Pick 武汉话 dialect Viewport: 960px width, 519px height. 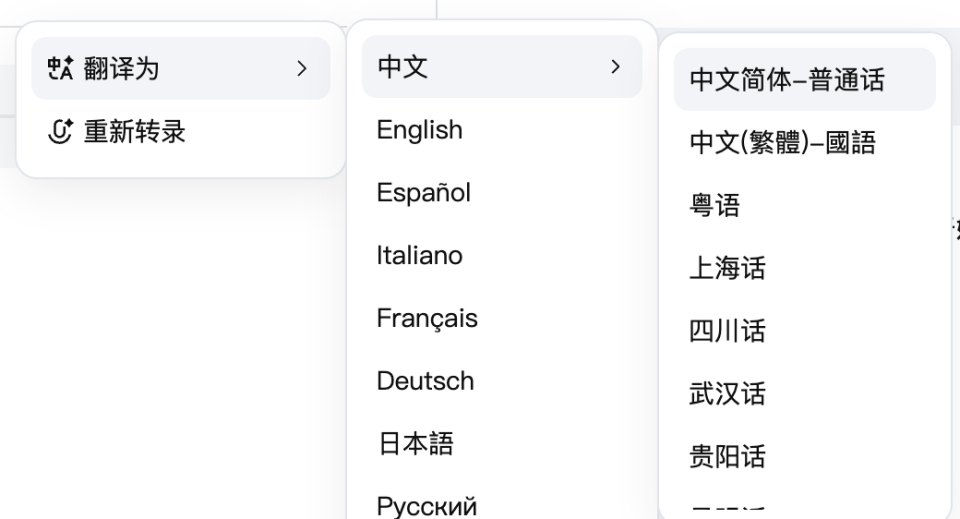(804, 394)
